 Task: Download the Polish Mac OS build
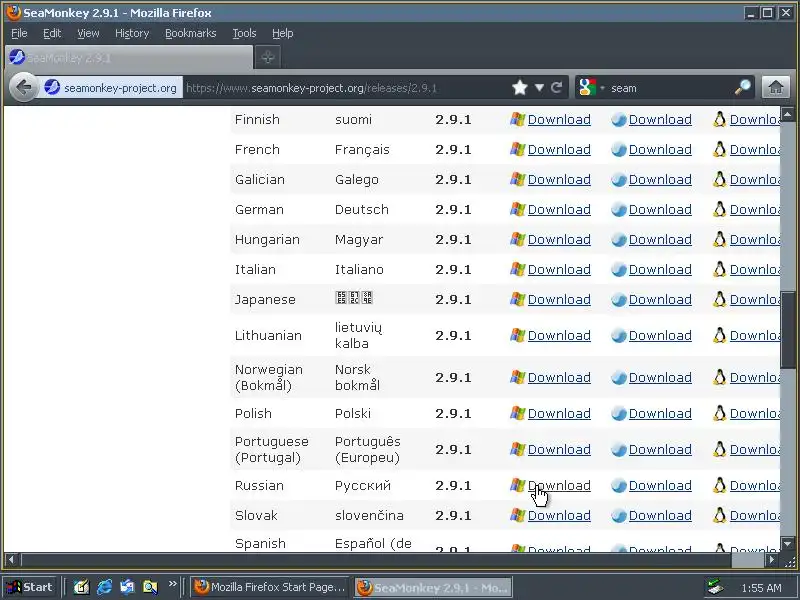point(660,413)
